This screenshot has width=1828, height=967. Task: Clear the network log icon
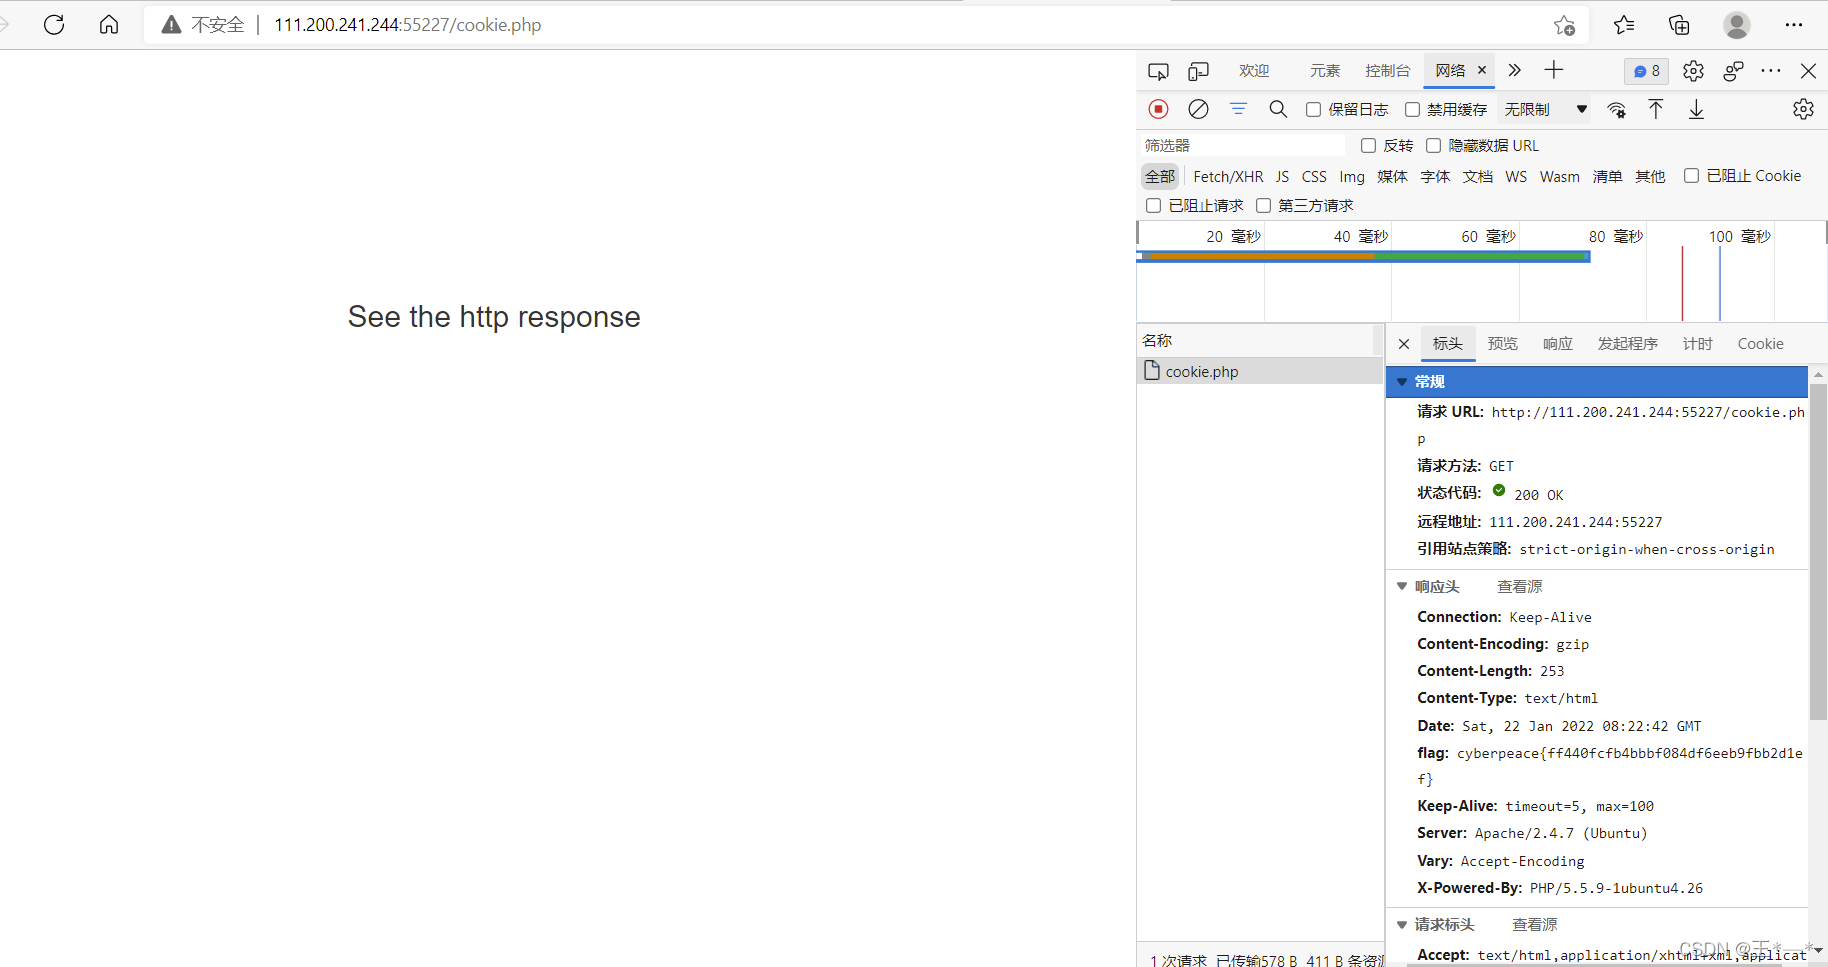click(x=1198, y=109)
